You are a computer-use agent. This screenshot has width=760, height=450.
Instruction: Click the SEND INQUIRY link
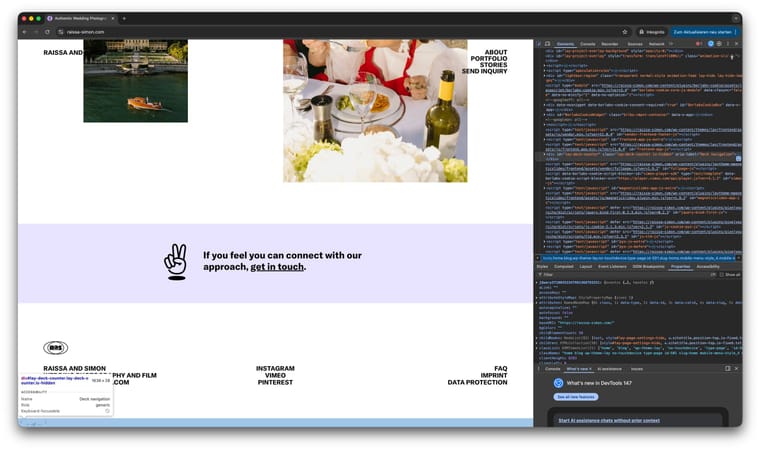[x=484, y=71]
